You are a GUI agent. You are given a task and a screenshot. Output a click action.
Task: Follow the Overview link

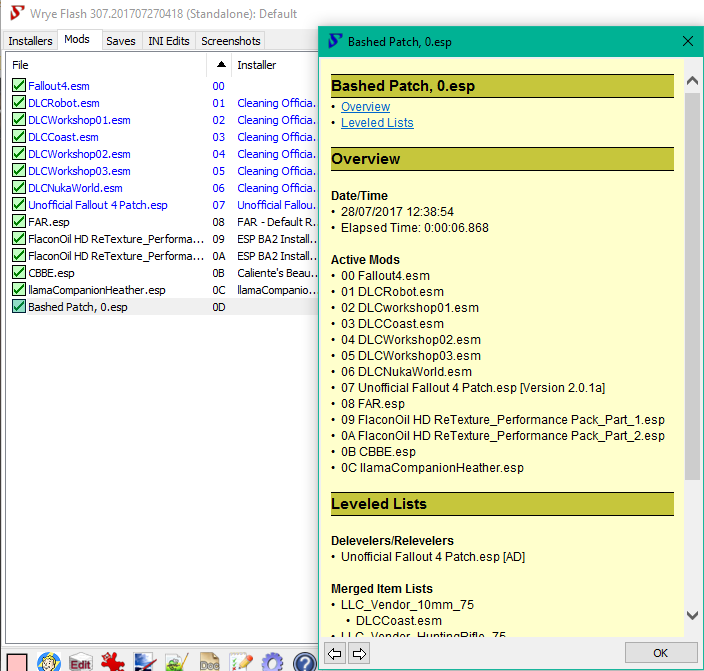[x=365, y=106]
